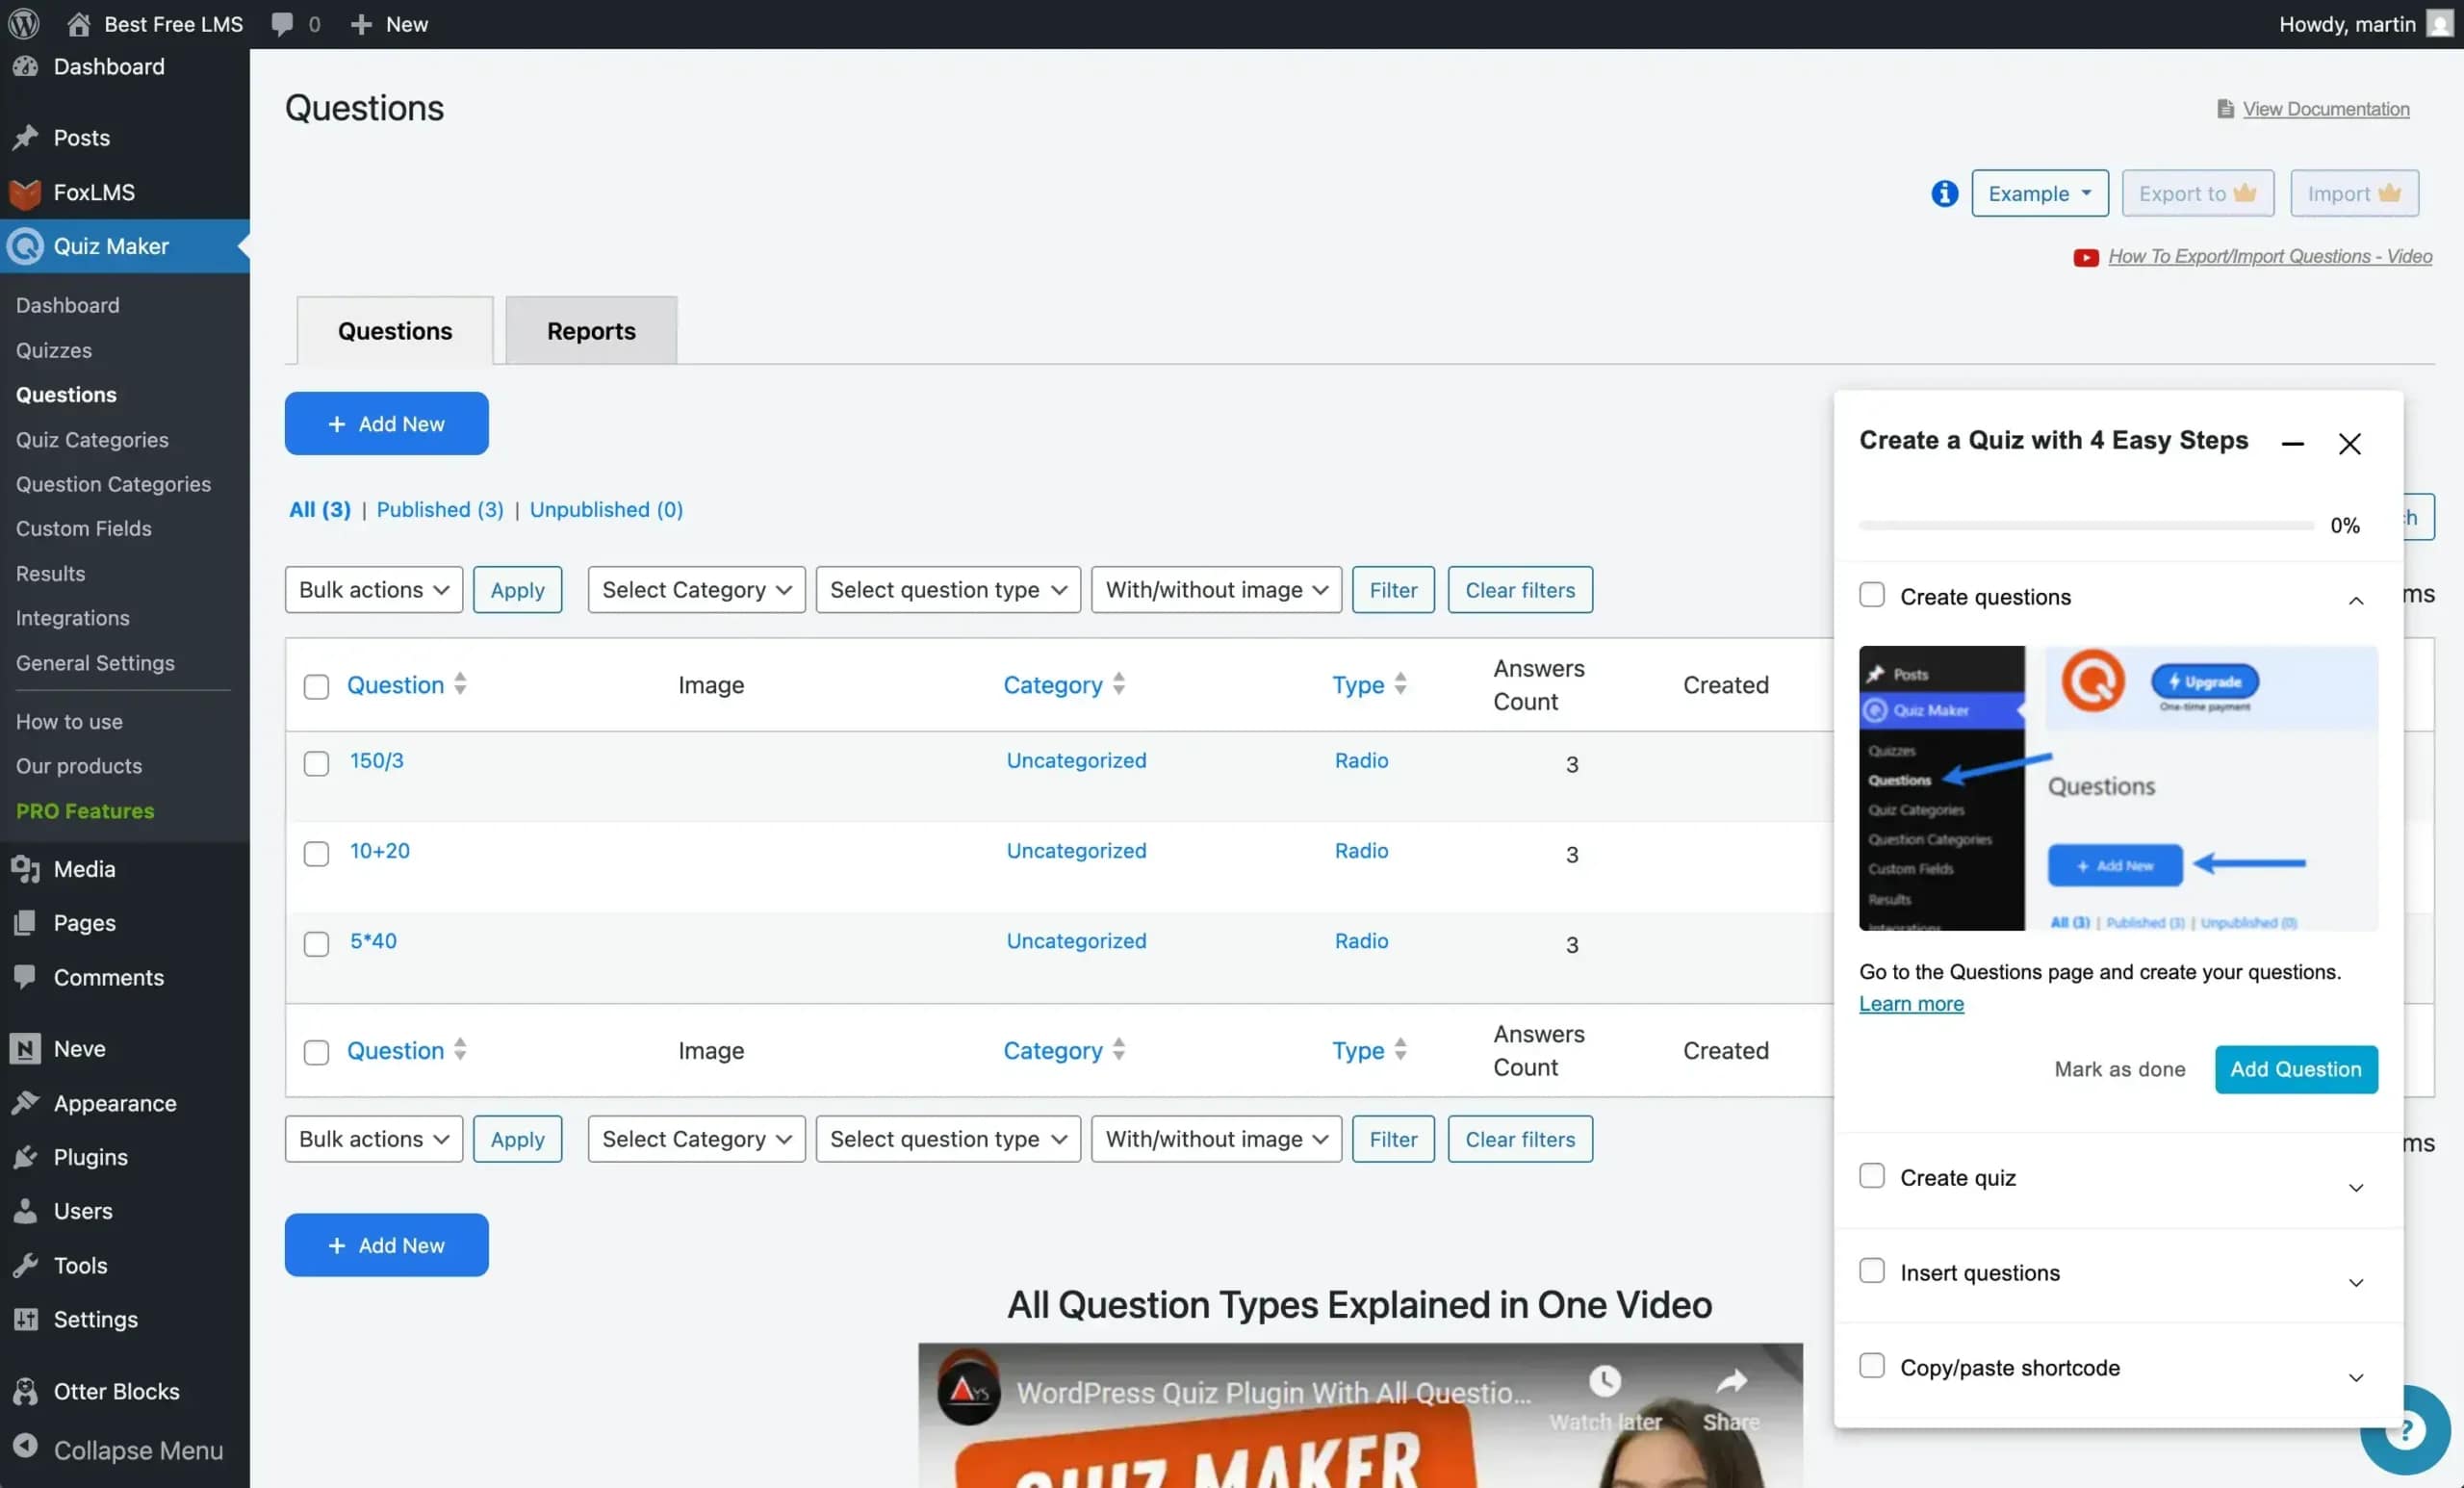Click the Otter Blocks icon
Image resolution: width=2464 pixels, height=1488 pixels.
[x=26, y=1391]
